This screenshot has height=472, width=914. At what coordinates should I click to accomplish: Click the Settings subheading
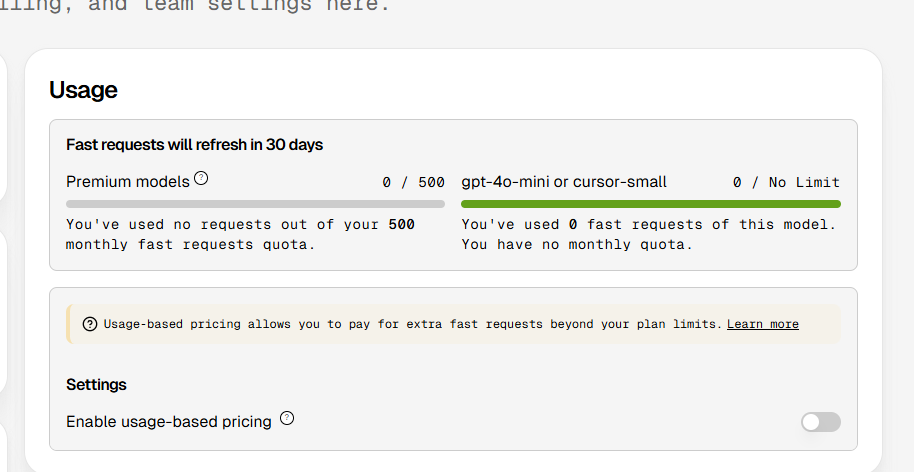tap(96, 385)
